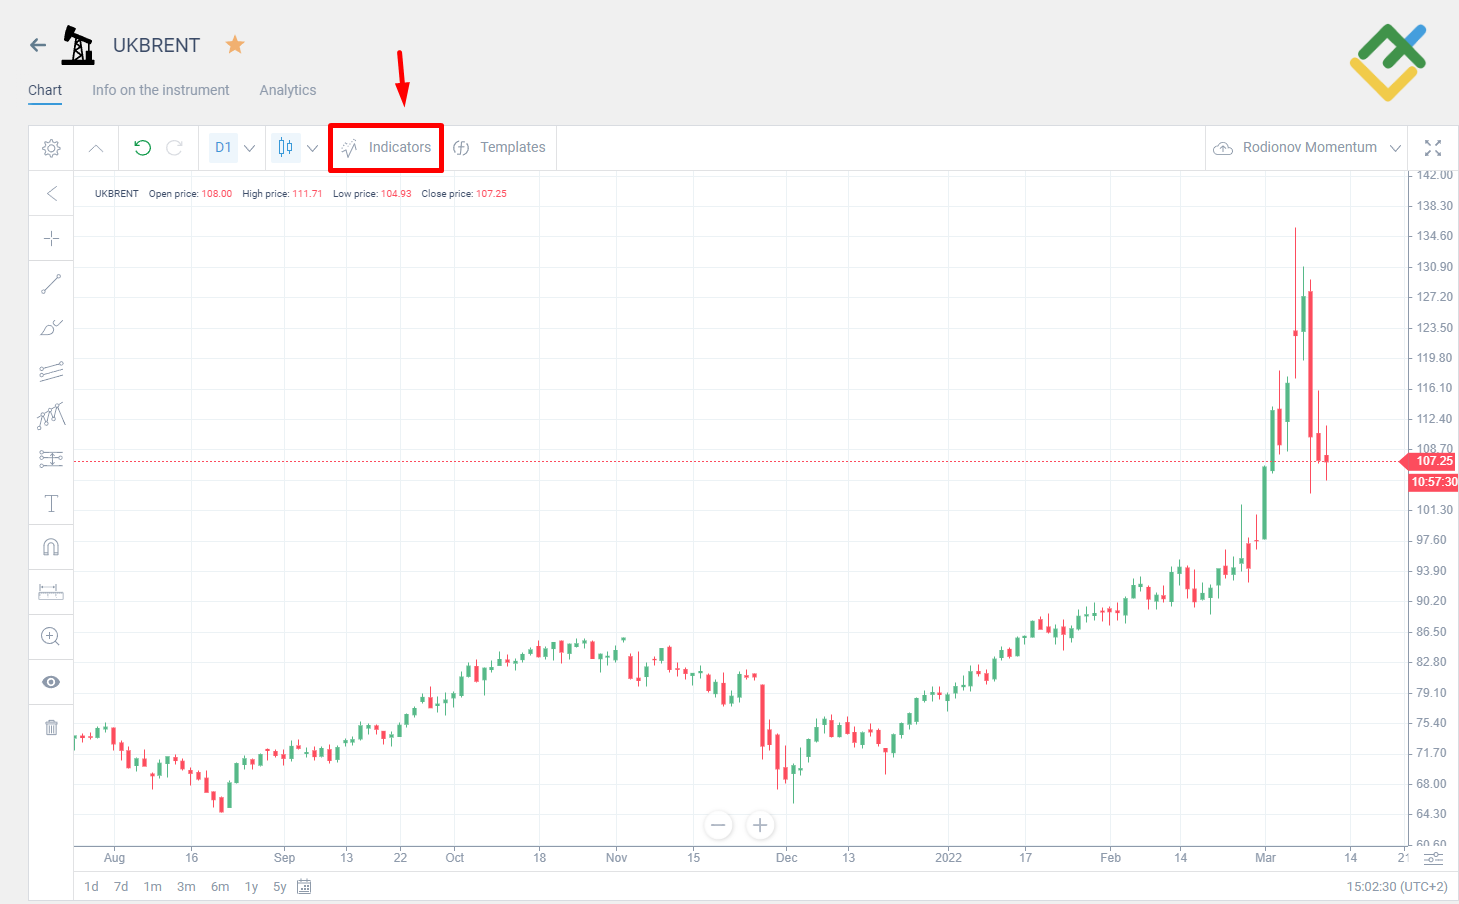Open the Info on the instrument tab
Viewport: 1459px width, 904px height.
pos(160,90)
